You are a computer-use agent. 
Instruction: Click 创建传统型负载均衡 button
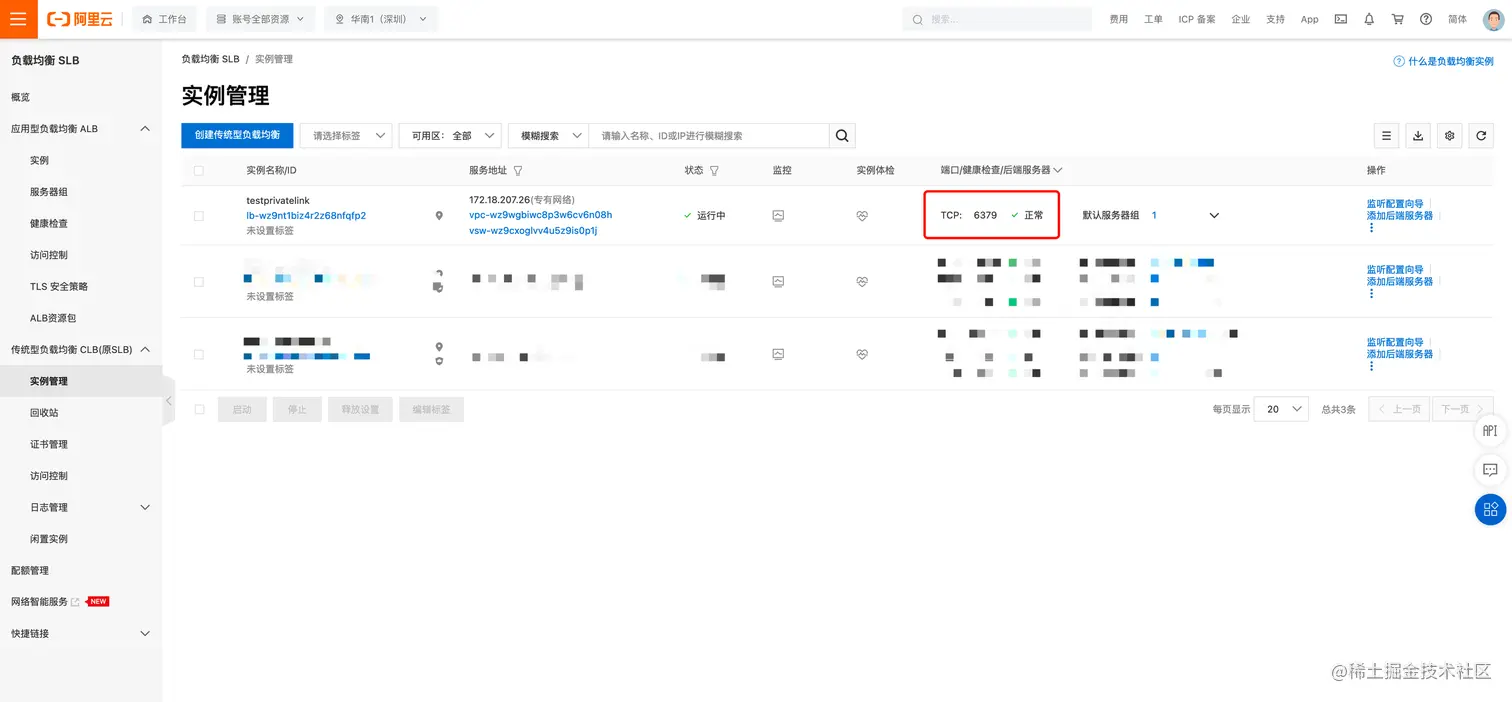click(x=237, y=135)
